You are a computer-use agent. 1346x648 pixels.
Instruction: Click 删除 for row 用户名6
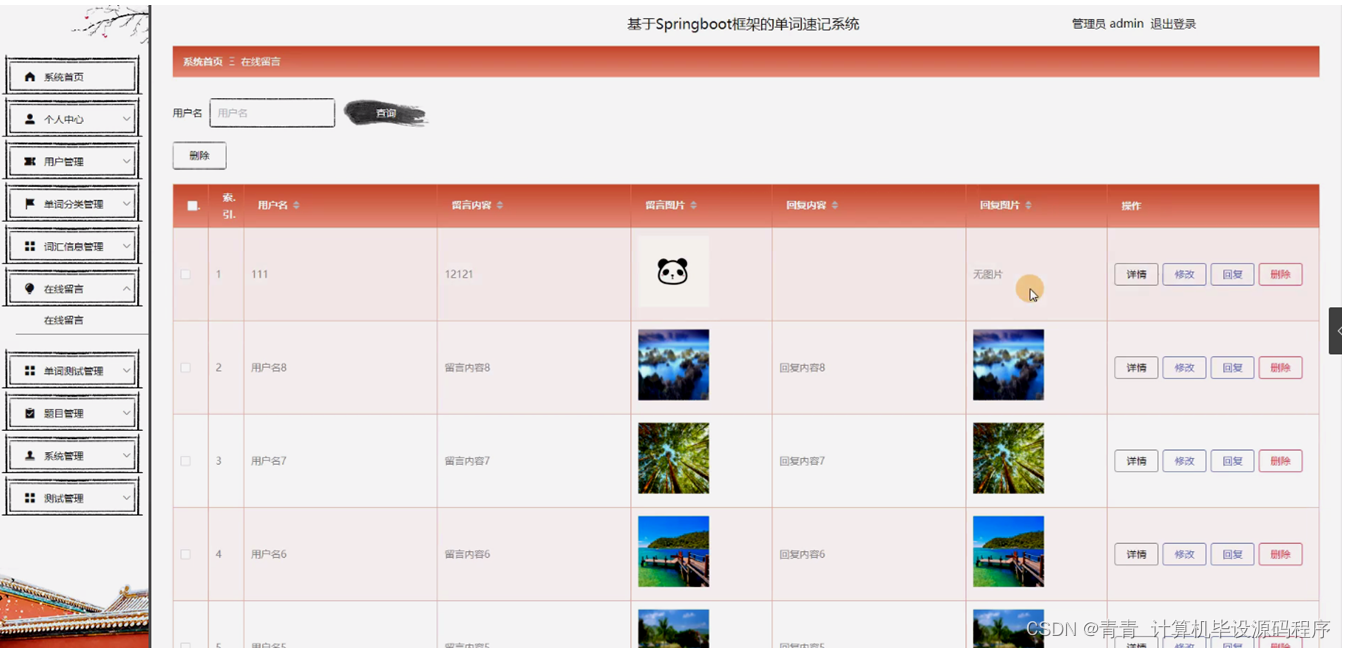(x=1280, y=554)
